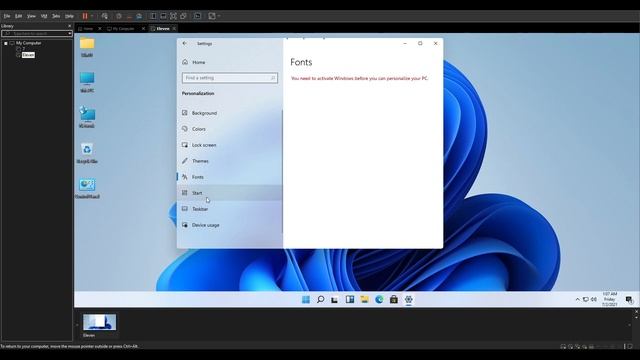Collapse the My Computer tree node

point(6,43)
